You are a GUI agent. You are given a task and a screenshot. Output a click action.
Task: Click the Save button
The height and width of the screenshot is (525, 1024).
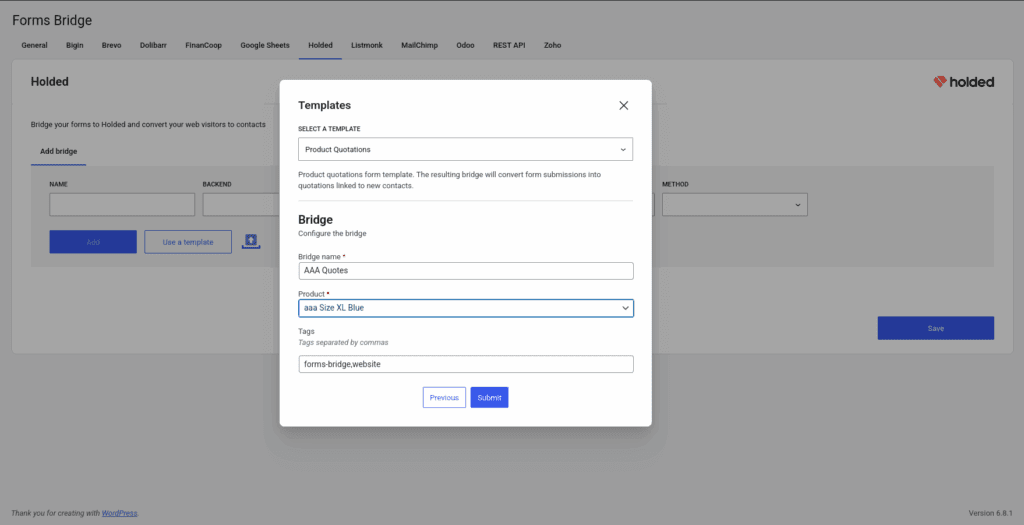(x=936, y=328)
